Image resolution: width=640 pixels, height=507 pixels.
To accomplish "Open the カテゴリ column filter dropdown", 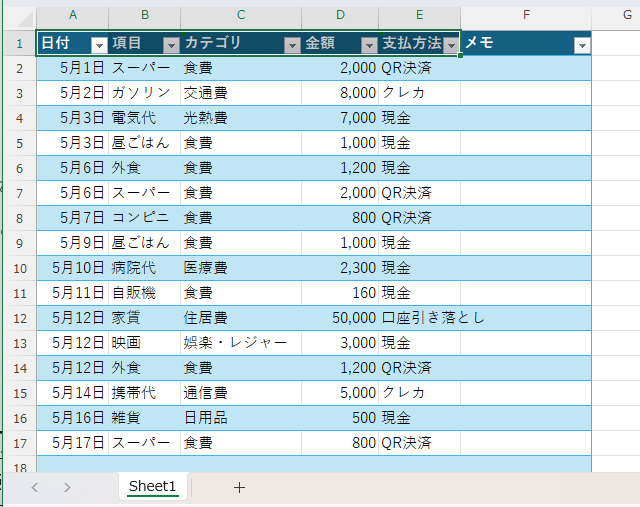I will (x=292, y=45).
